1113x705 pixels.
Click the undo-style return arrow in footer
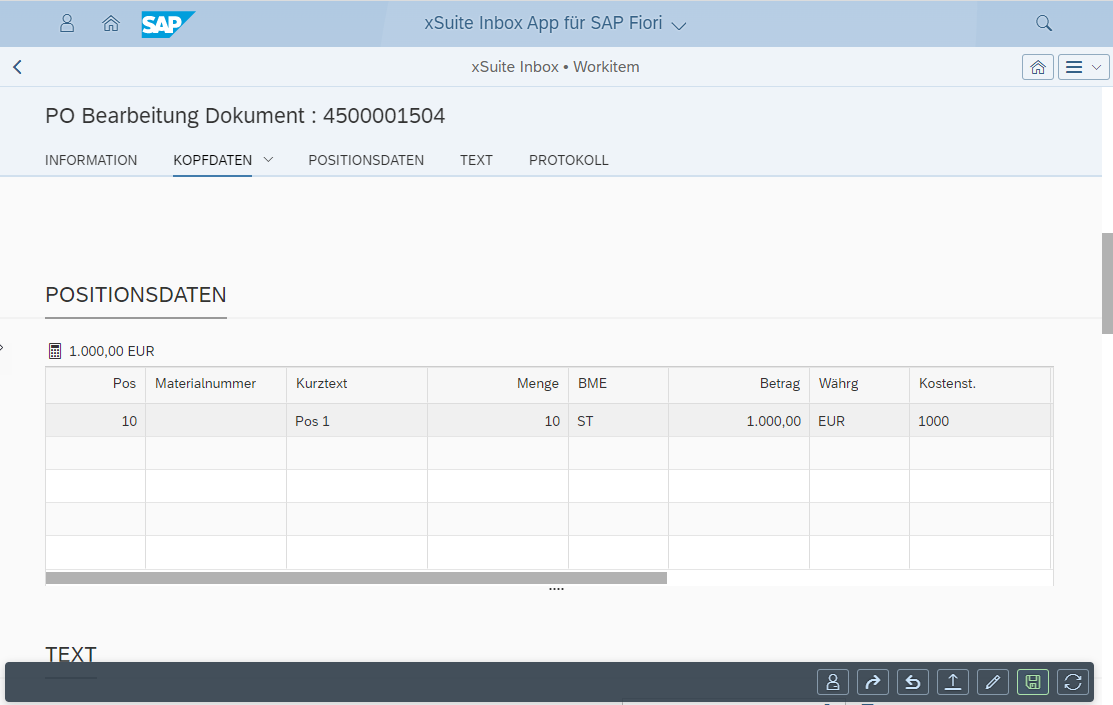[x=912, y=682]
